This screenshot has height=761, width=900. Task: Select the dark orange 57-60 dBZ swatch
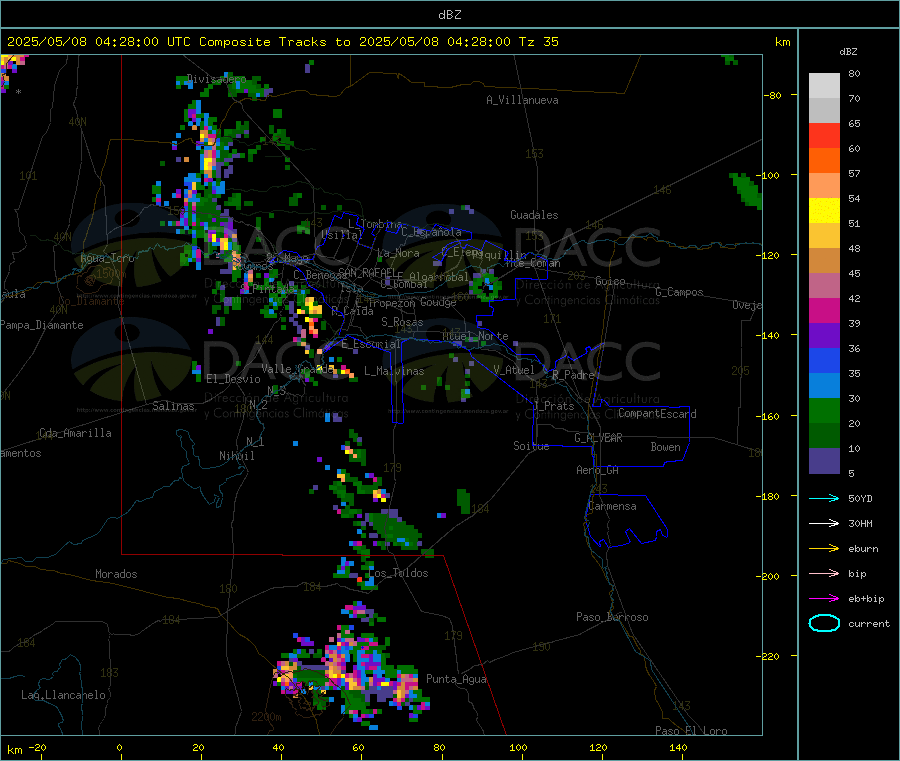824,161
